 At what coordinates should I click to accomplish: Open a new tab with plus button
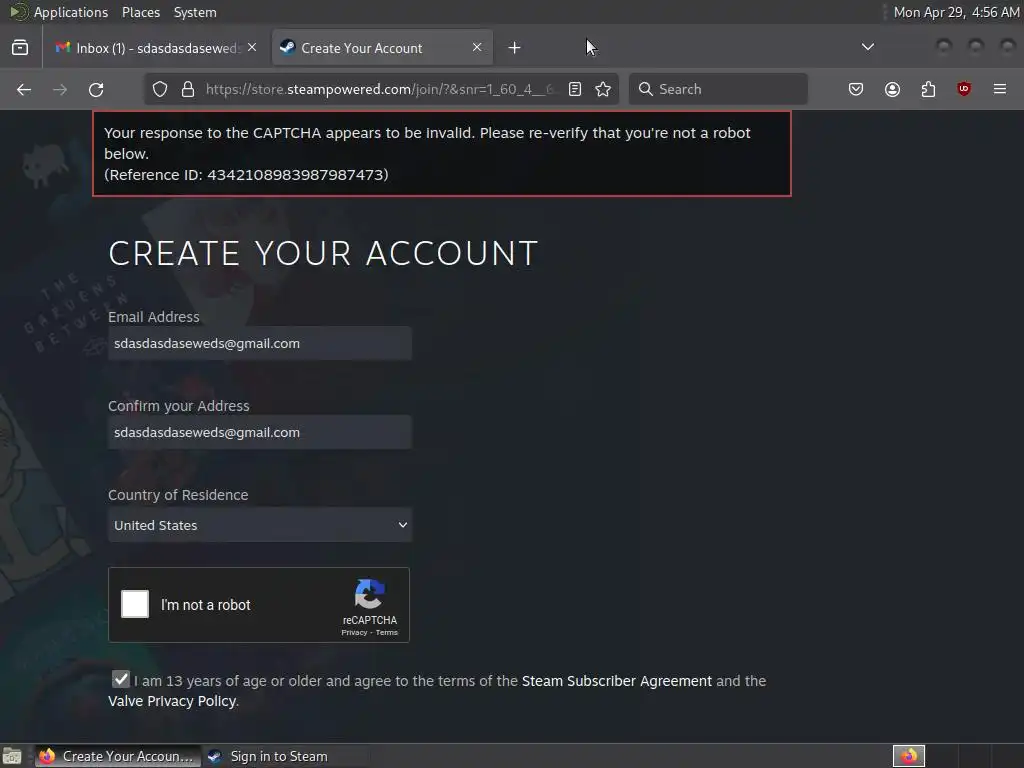coord(515,48)
